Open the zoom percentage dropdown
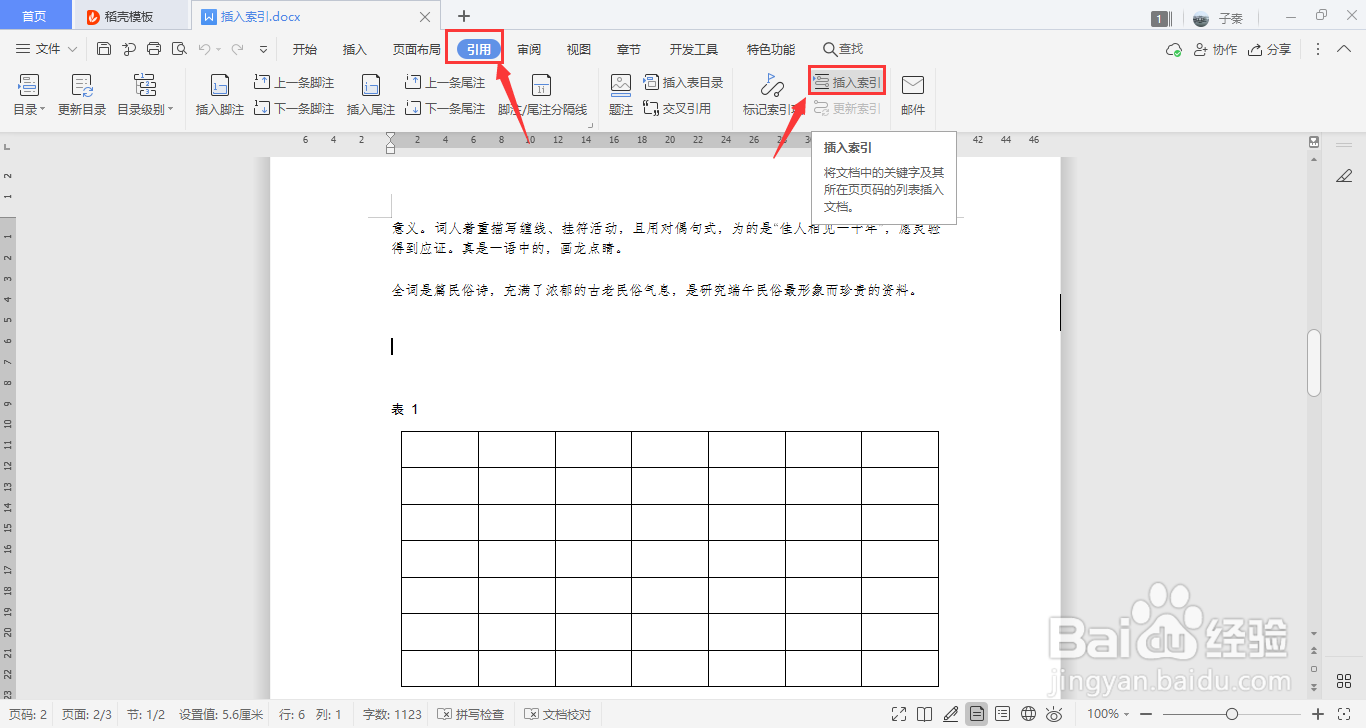Viewport: 1366px width, 728px height. (x=1107, y=714)
